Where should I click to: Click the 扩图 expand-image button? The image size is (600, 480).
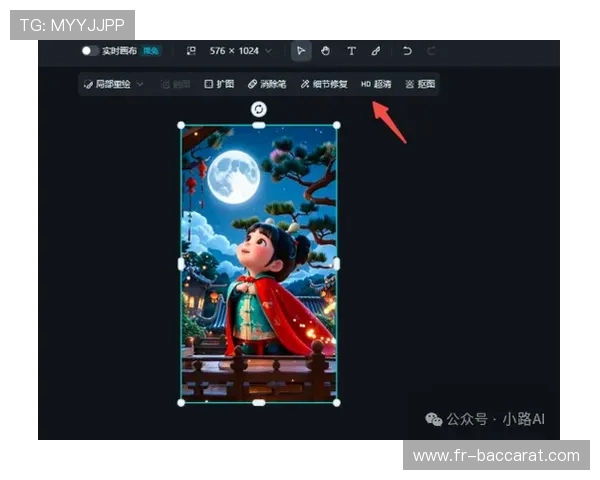pos(219,84)
